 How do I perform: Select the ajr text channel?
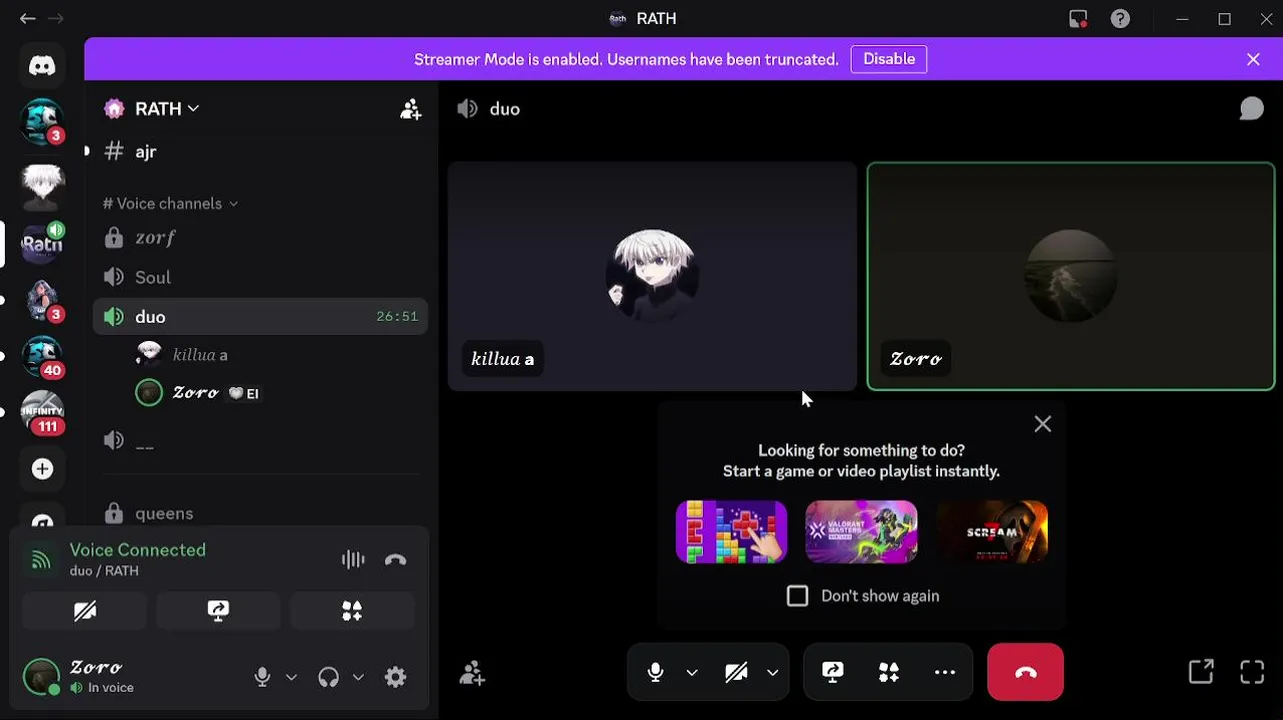click(260, 152)
